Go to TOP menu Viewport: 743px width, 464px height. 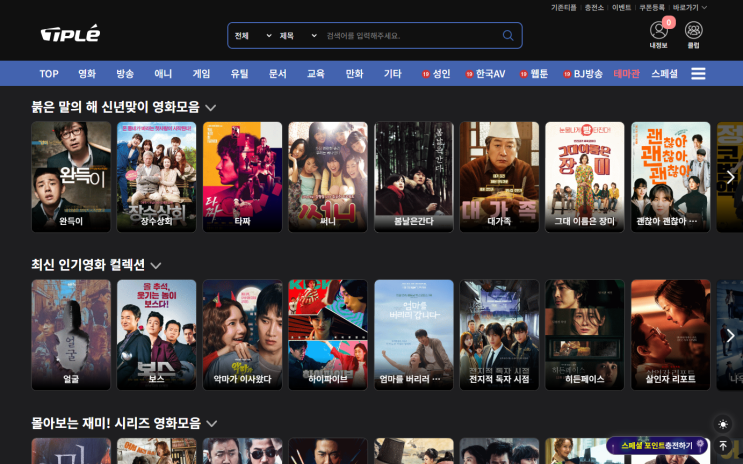coord(49,73)
